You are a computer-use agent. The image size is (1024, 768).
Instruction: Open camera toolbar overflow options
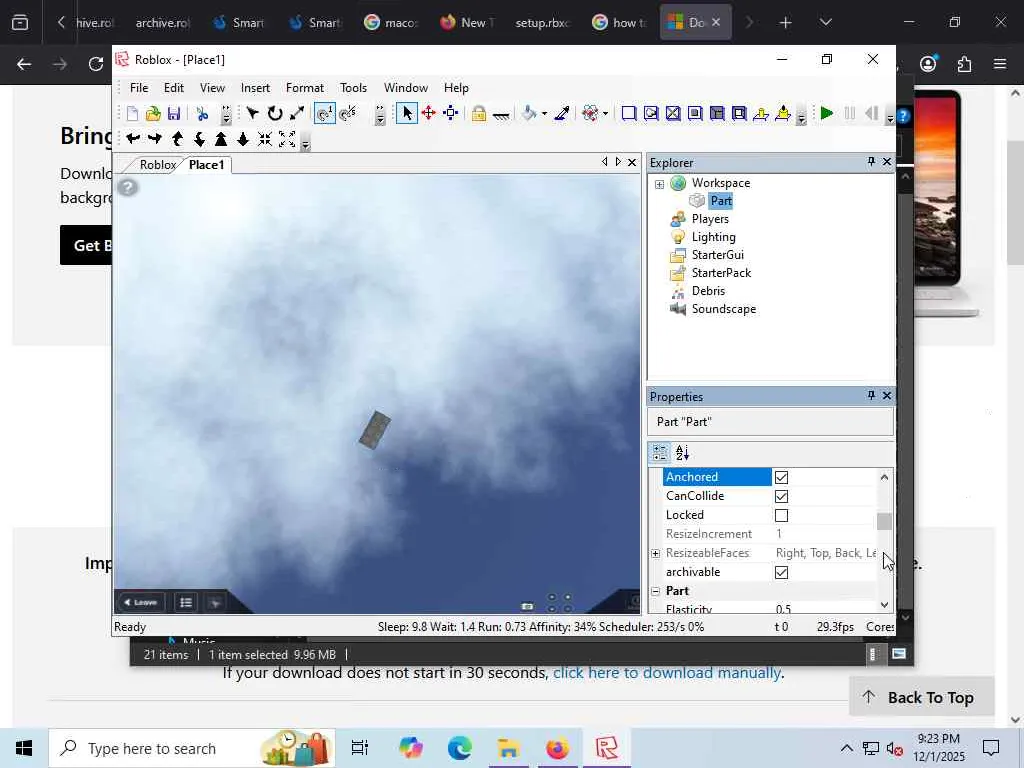click(x=305, y=142)
